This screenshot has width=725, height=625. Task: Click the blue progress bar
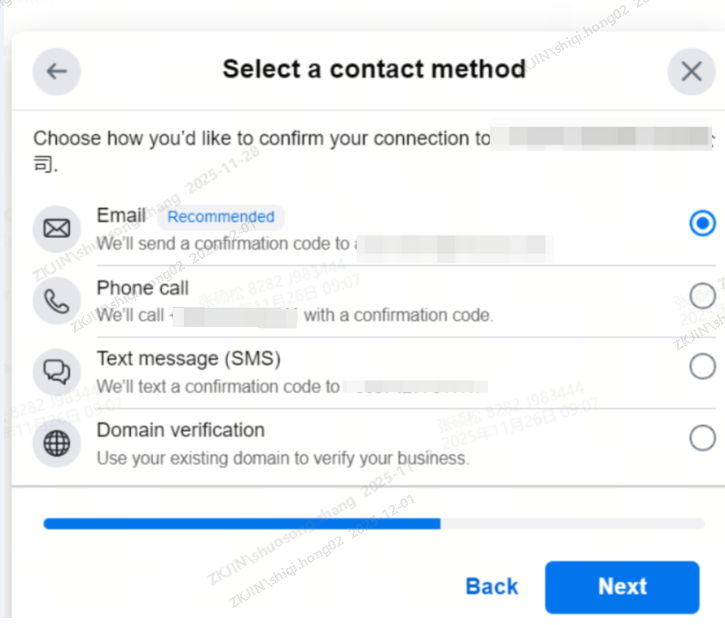tap(242, 523)
